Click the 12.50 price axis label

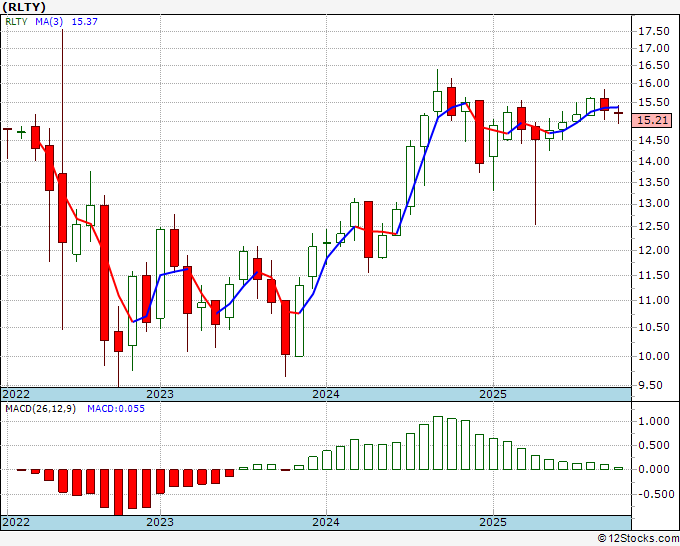point(654,226)
